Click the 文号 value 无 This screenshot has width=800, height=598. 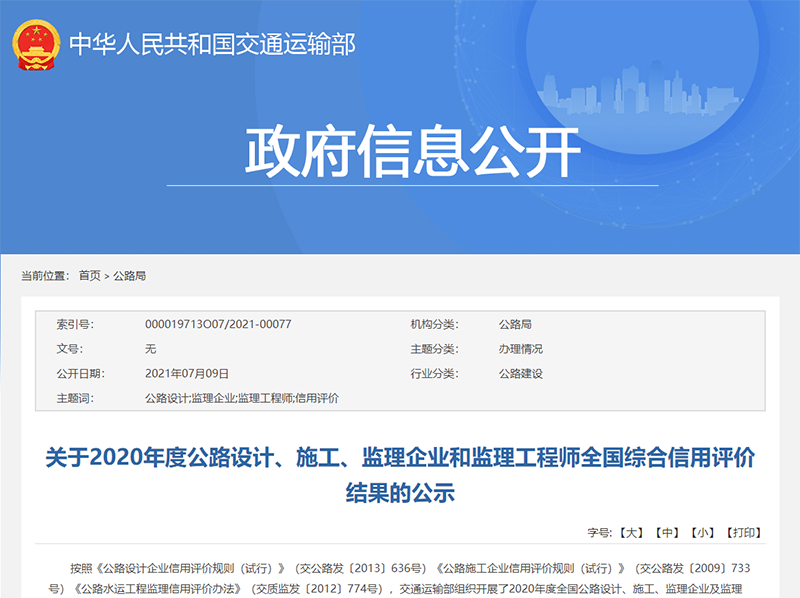[151, 349]
